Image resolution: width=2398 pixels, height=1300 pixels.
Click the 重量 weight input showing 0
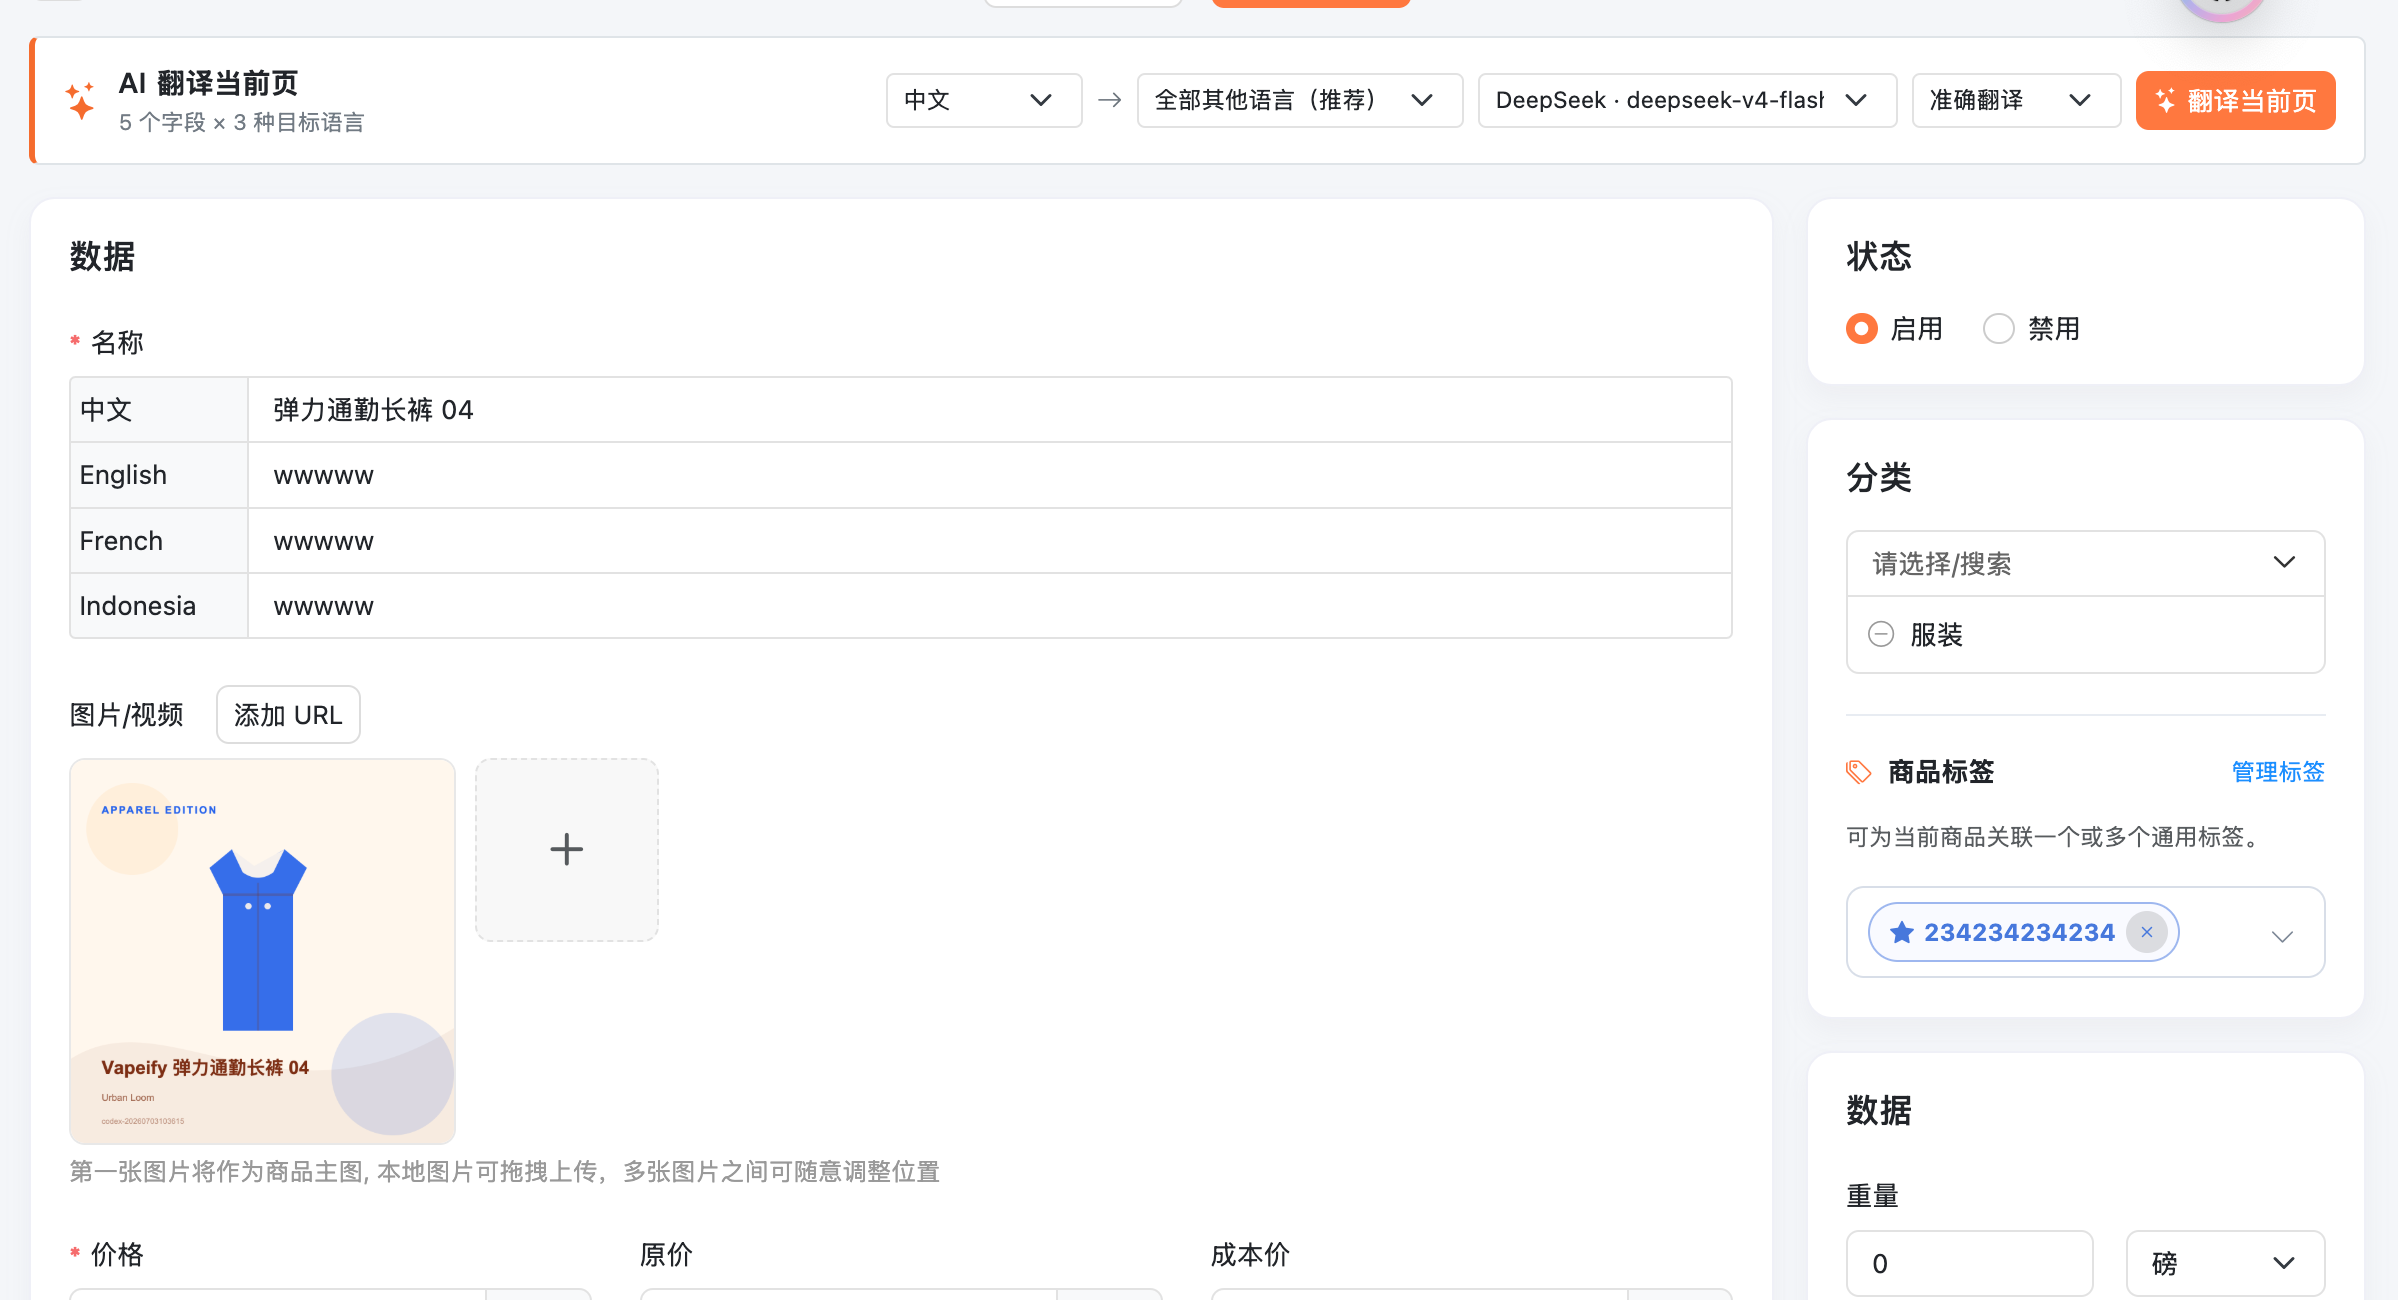[1970, 1263]
